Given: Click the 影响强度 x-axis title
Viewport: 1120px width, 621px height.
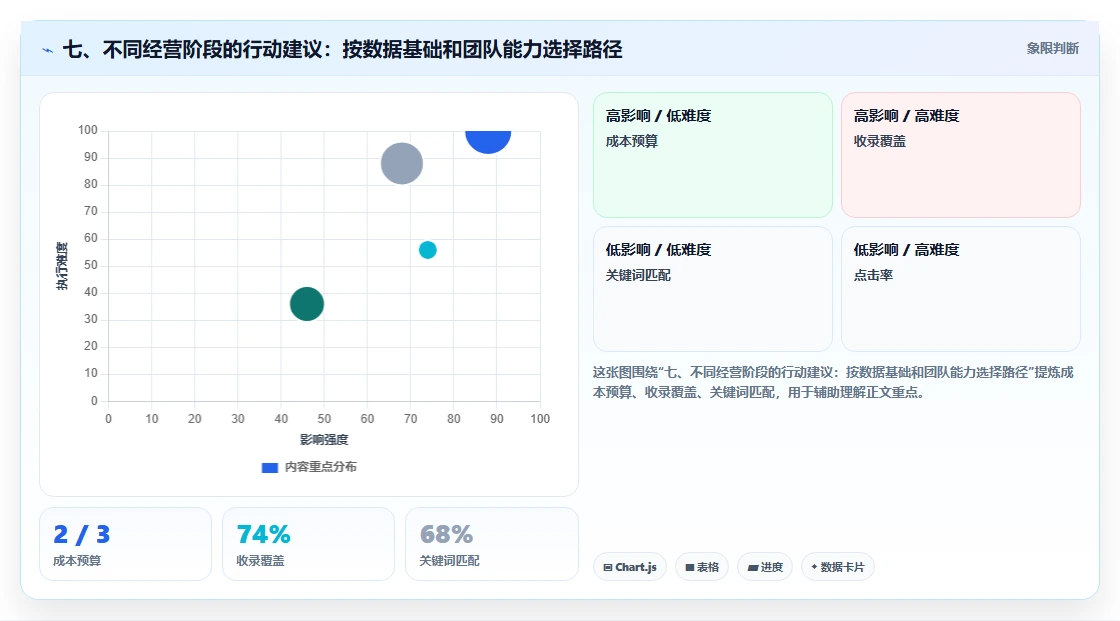Looking at the screenshot, I should pyautogui.click(x=324, y=439).
